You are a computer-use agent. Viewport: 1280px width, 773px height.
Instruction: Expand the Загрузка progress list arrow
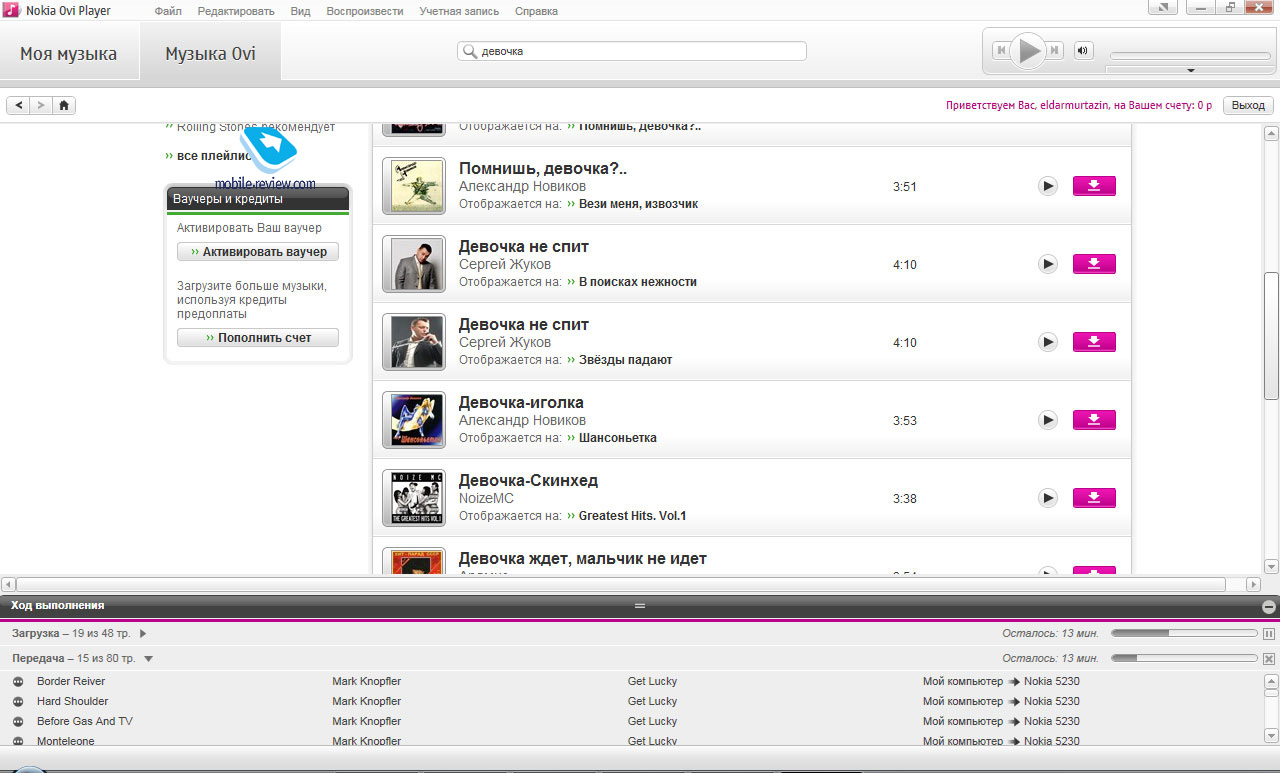(x=143, y=634)
